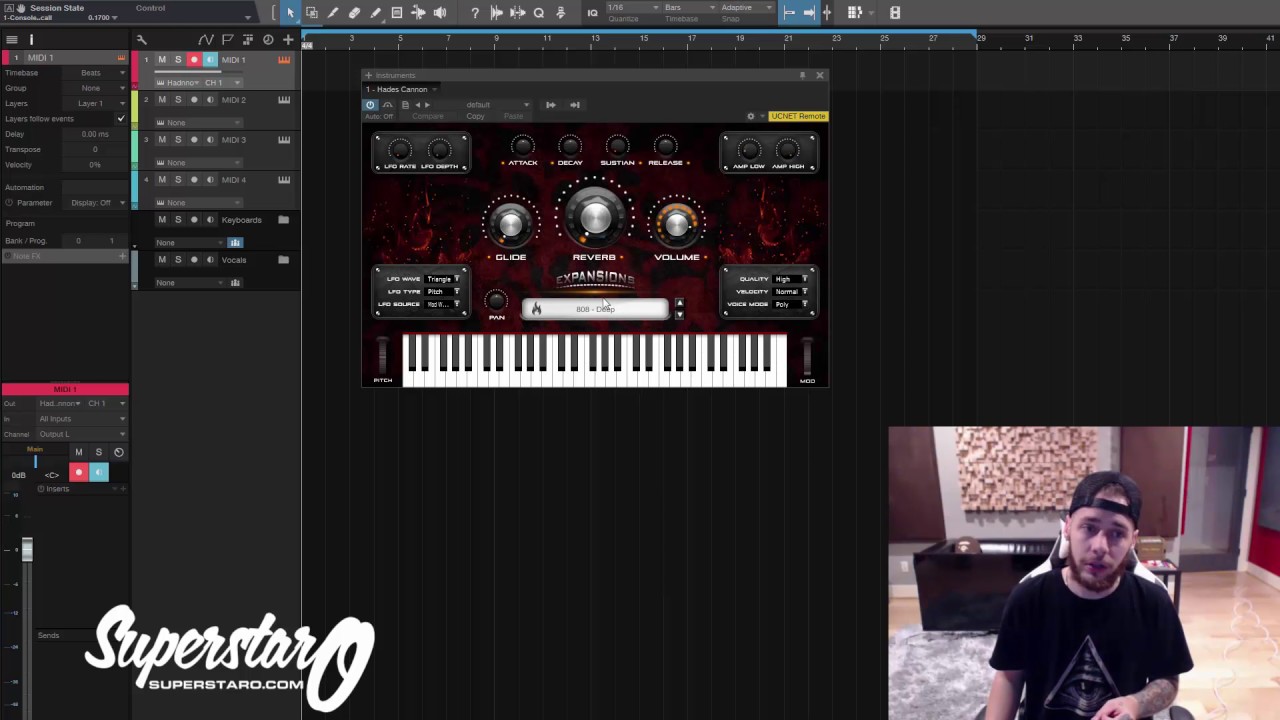Click the flame icon in the preset display
Screen dimensions: 1280x720
pyautogui.click(x=536, y=309)
